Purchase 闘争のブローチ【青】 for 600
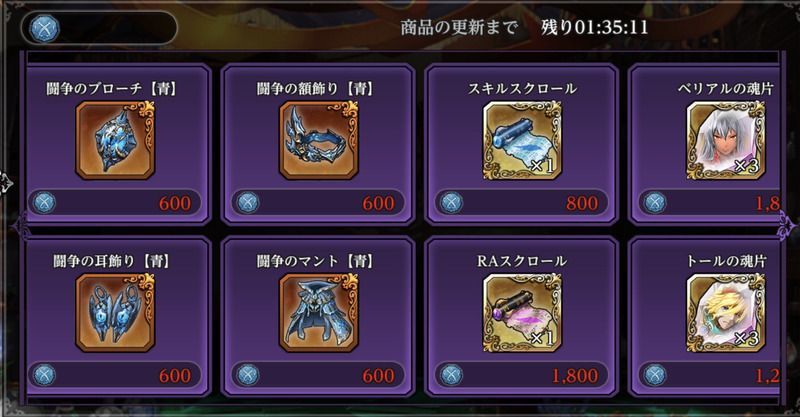This screenshot has width=800, height=417. (x=115, y=203)
